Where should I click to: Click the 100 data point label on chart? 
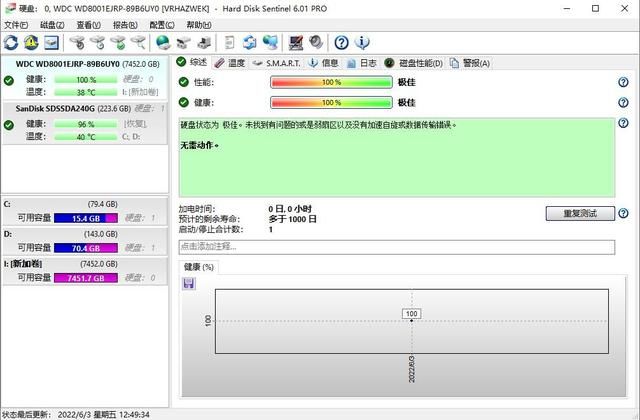(x=411, y=313)
